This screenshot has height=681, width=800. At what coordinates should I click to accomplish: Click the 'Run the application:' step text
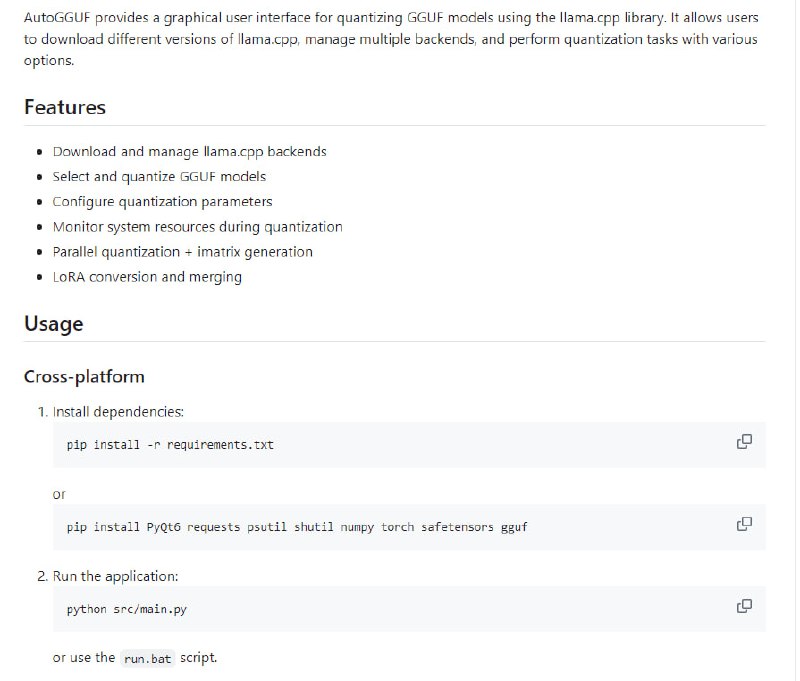click(115, 577)
